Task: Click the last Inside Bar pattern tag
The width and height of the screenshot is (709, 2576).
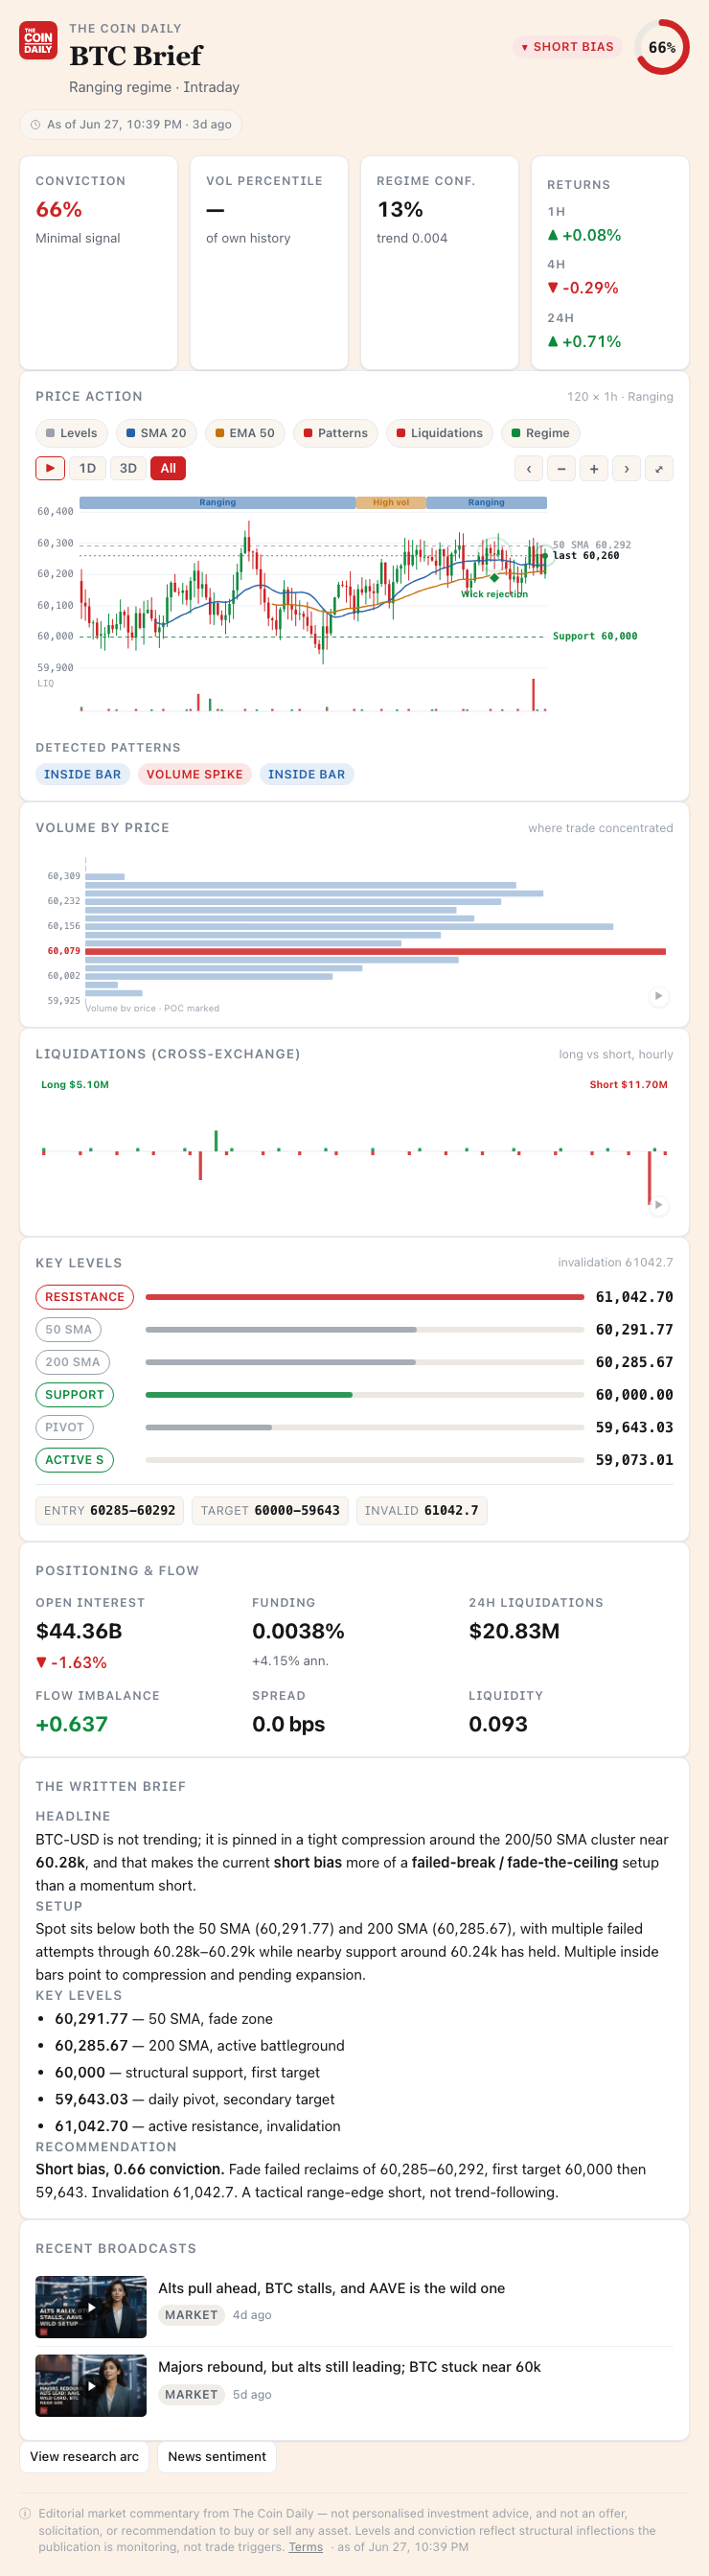Action: 307,774
